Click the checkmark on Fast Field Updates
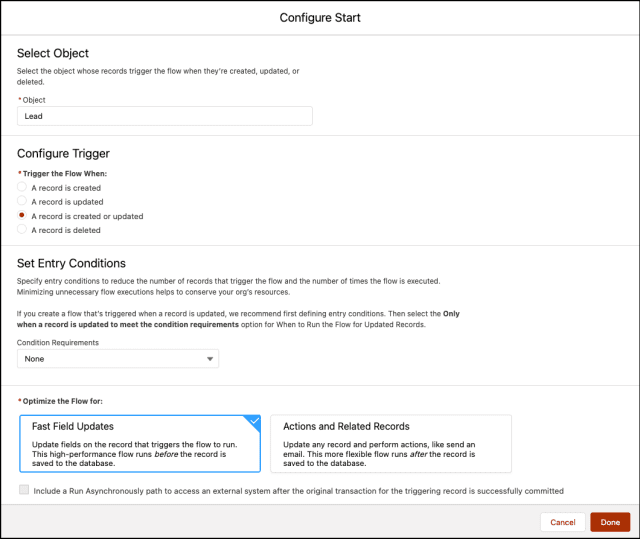Viewport: 640px width, 539px height. tap(254, 421)
